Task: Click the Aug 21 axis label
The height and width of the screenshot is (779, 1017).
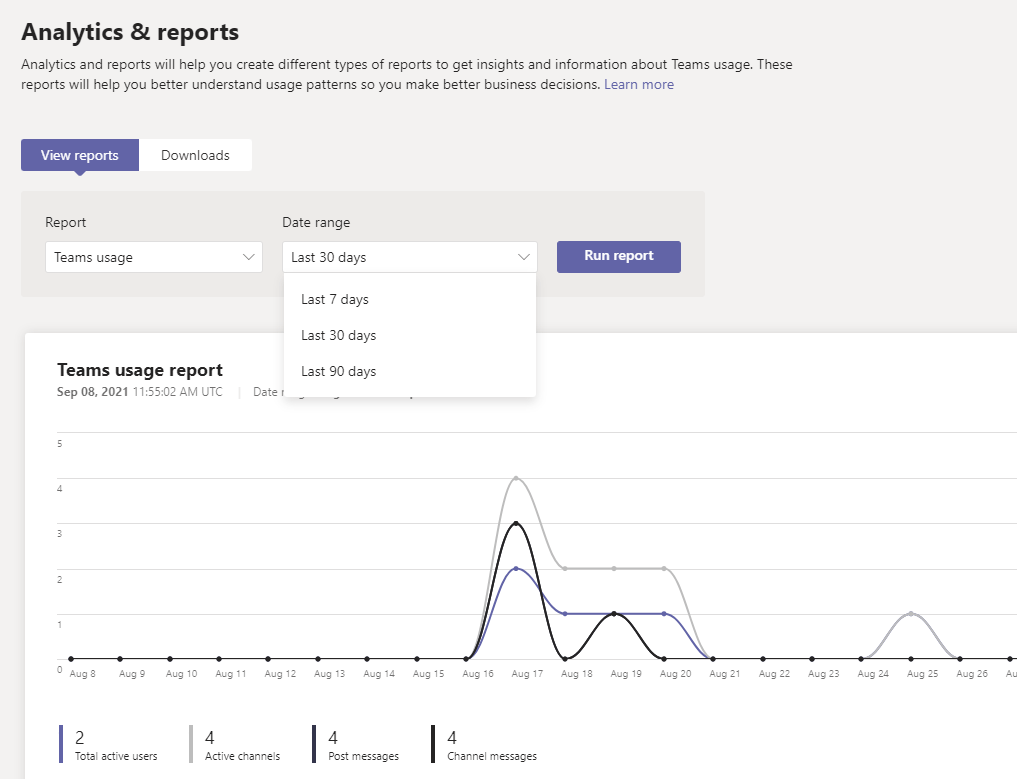Action: (x=724, y=673)
